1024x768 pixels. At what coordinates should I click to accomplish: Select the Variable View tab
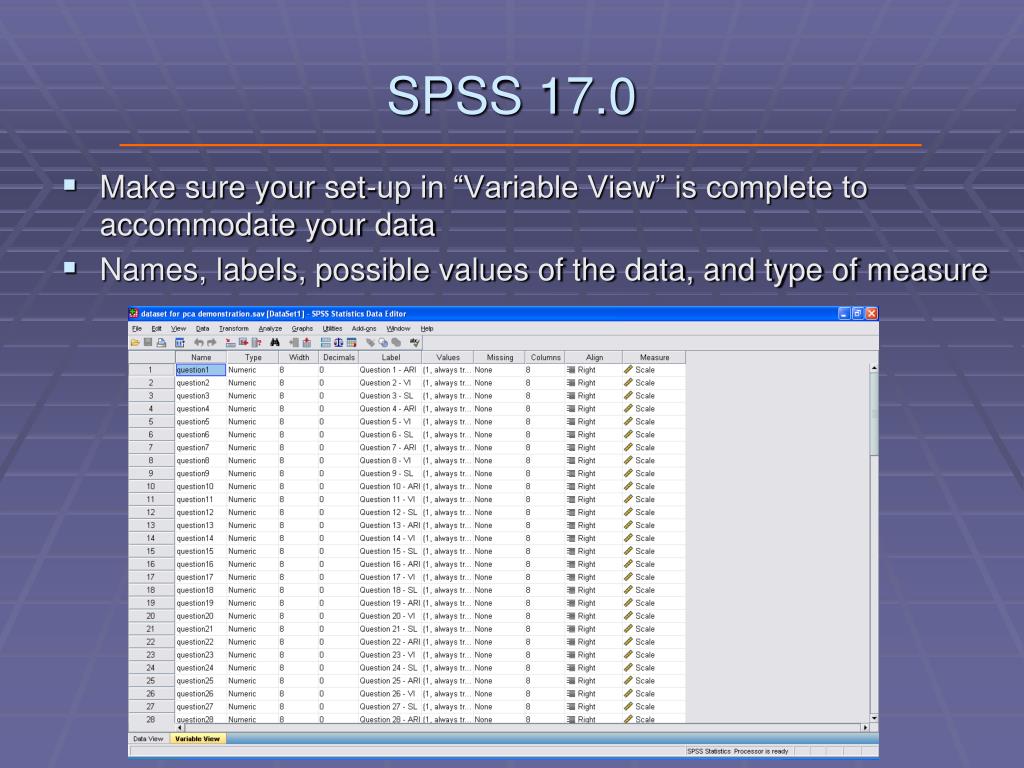[197, 739]
